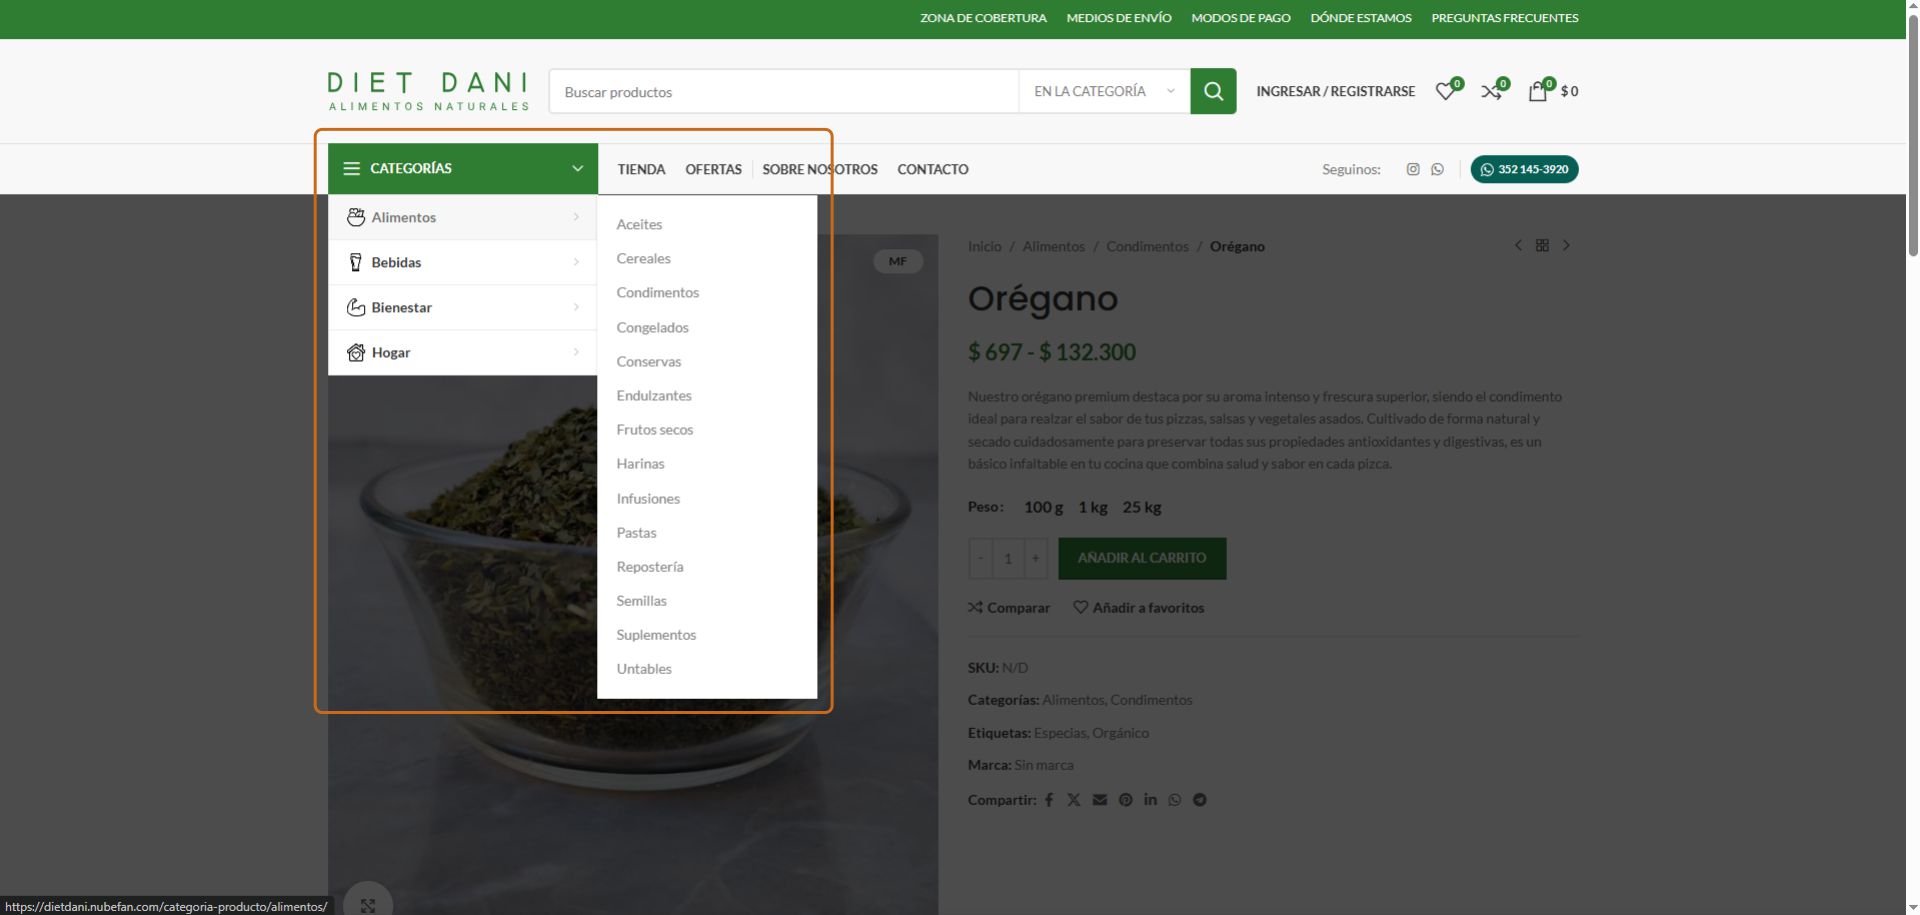Click the WhatsApp icon beside Seguinos
The height and width of the screenshot is (915, 1920).
[1437, 169]
